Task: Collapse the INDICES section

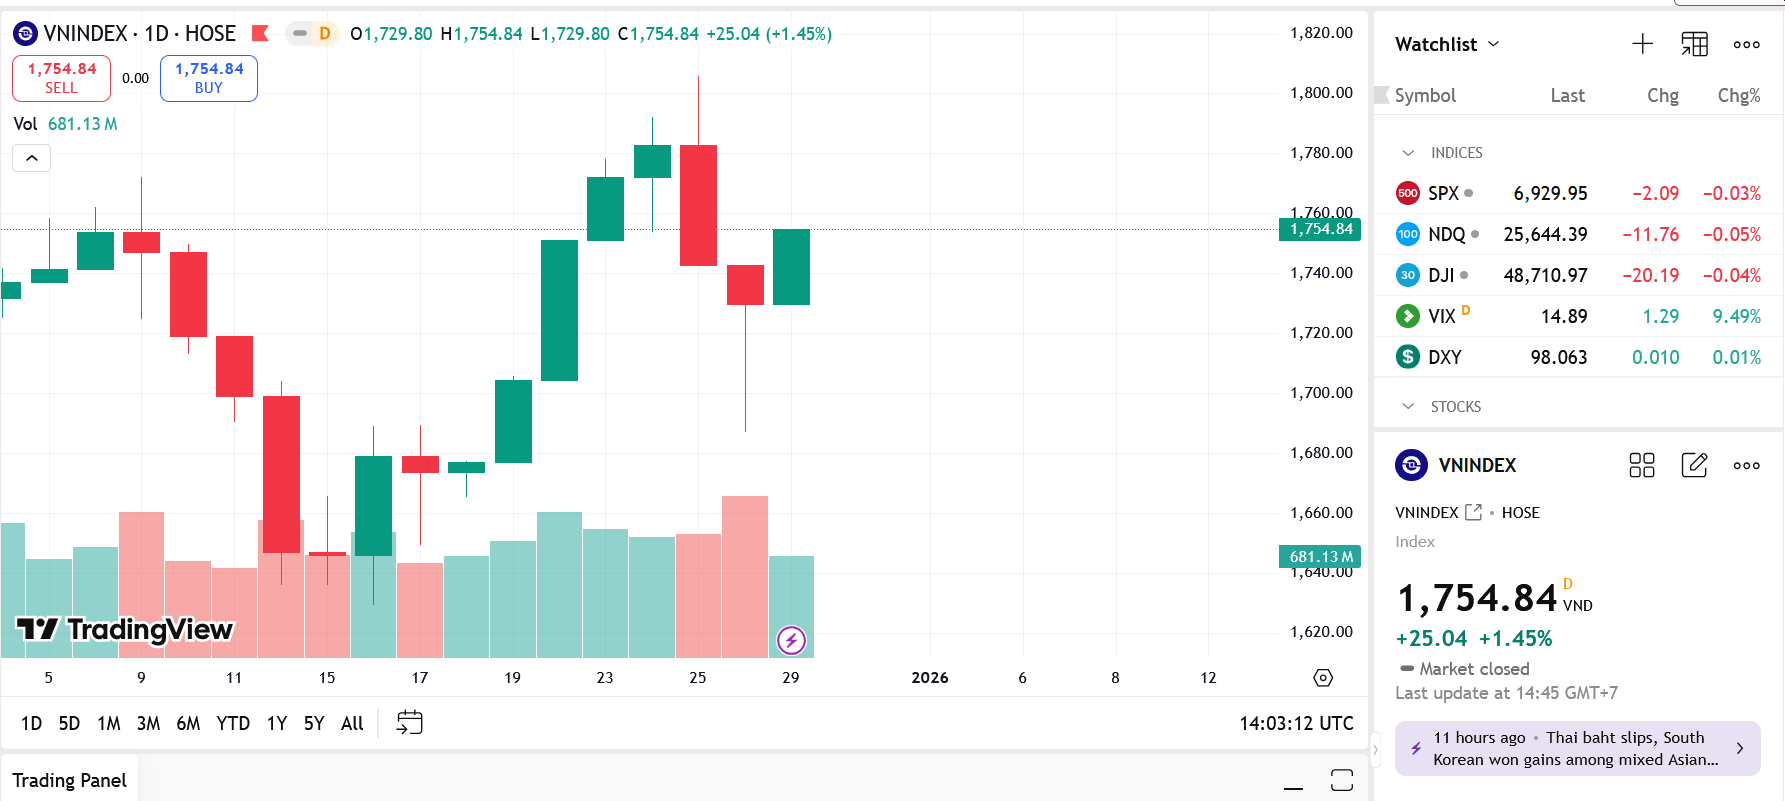Action: click(x=1410, y=152)
